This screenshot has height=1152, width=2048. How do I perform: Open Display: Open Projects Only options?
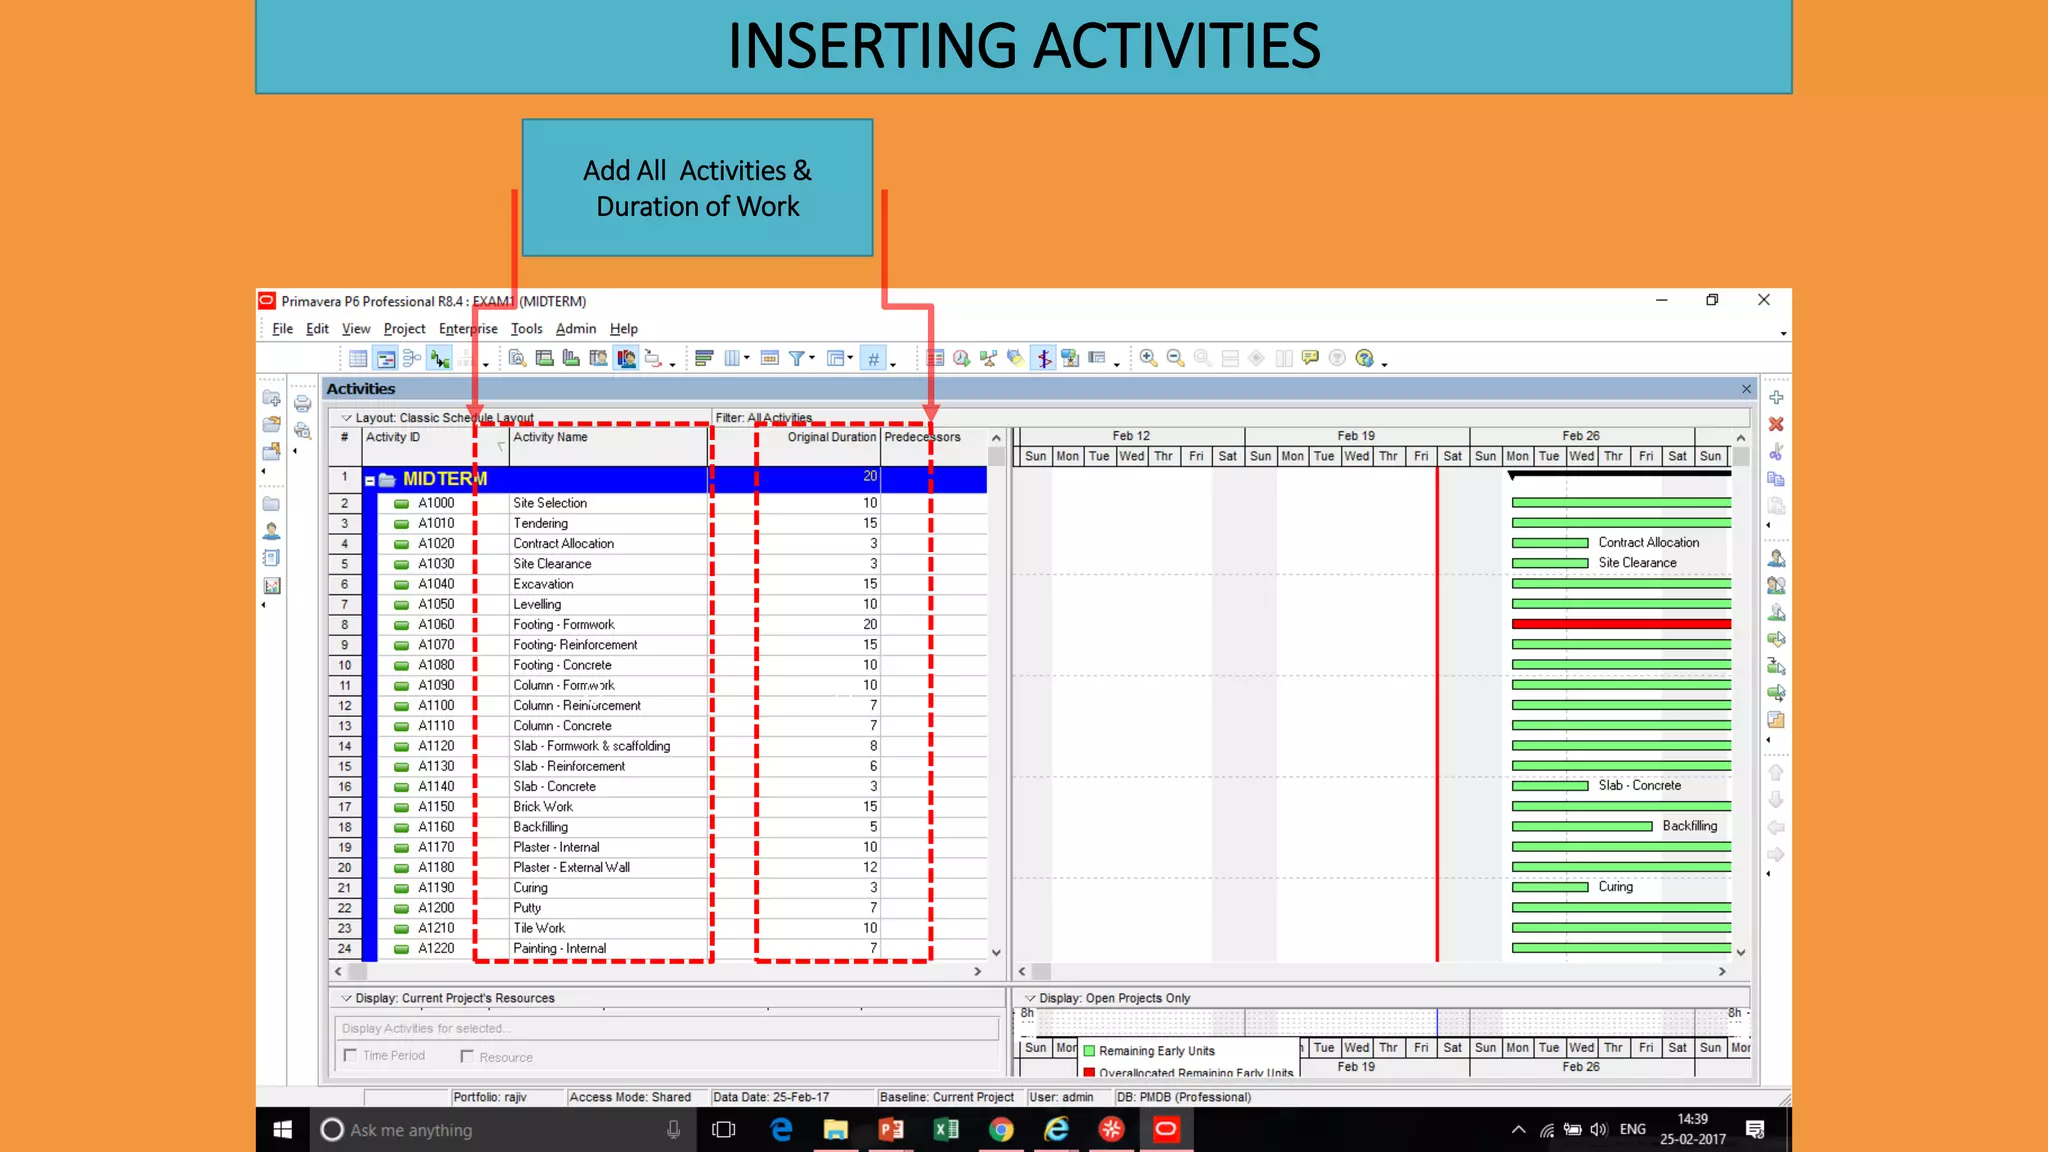click(1030, 998)
